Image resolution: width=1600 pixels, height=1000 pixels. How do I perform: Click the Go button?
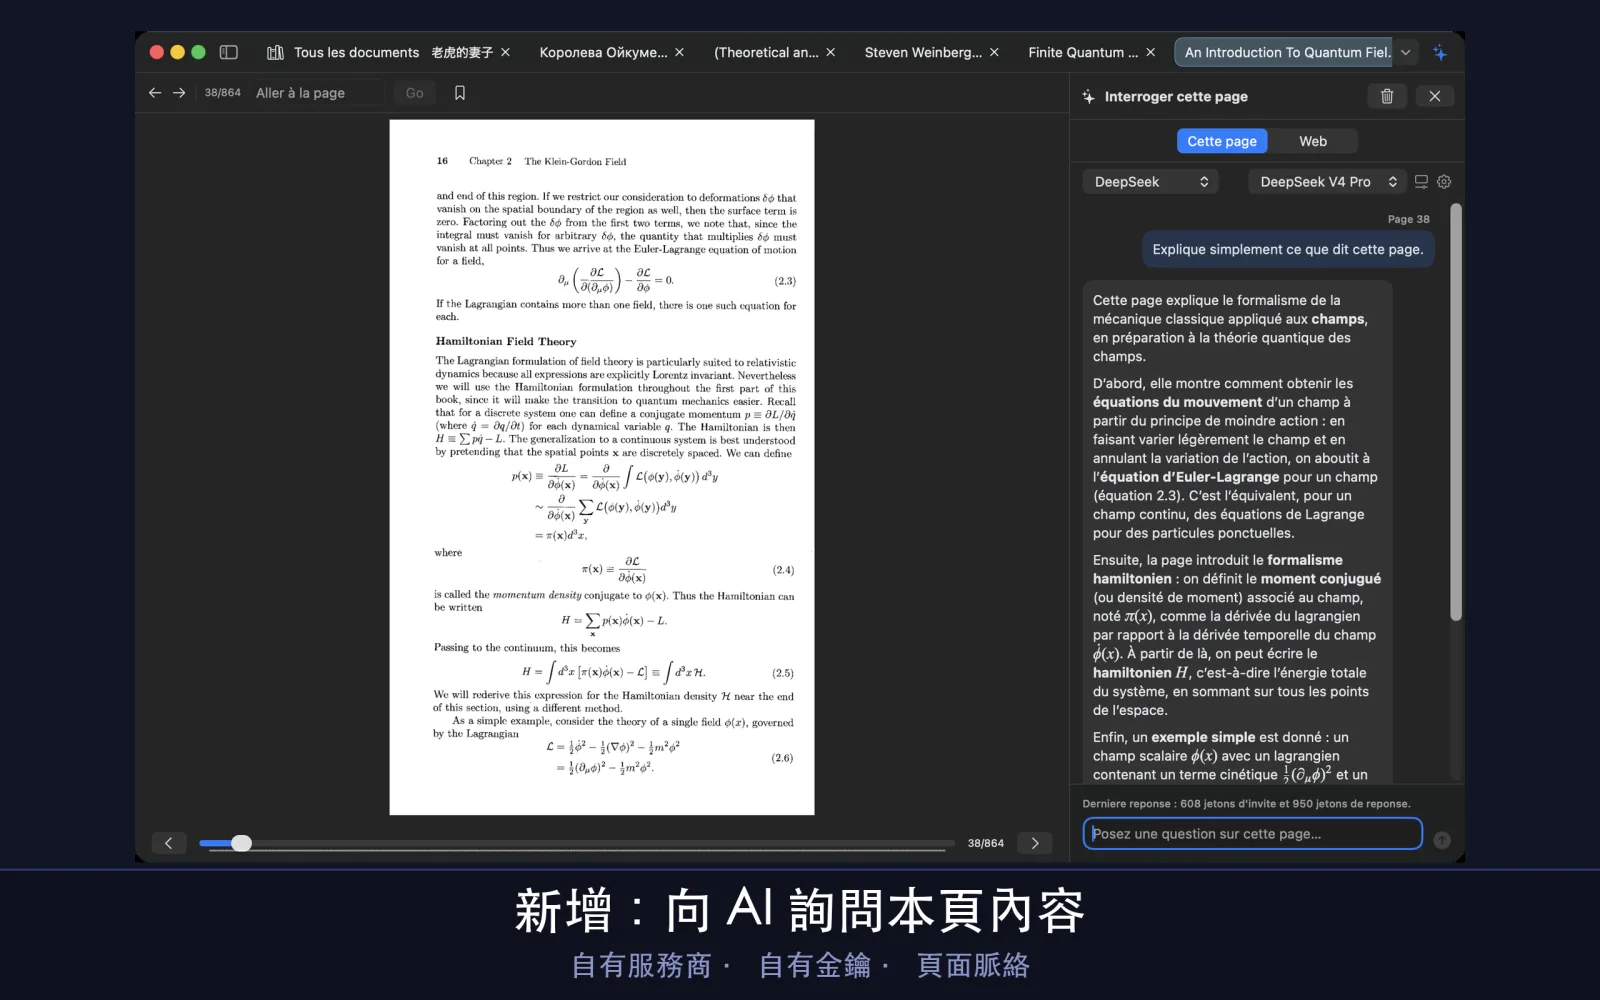click(x=415, y=93)
